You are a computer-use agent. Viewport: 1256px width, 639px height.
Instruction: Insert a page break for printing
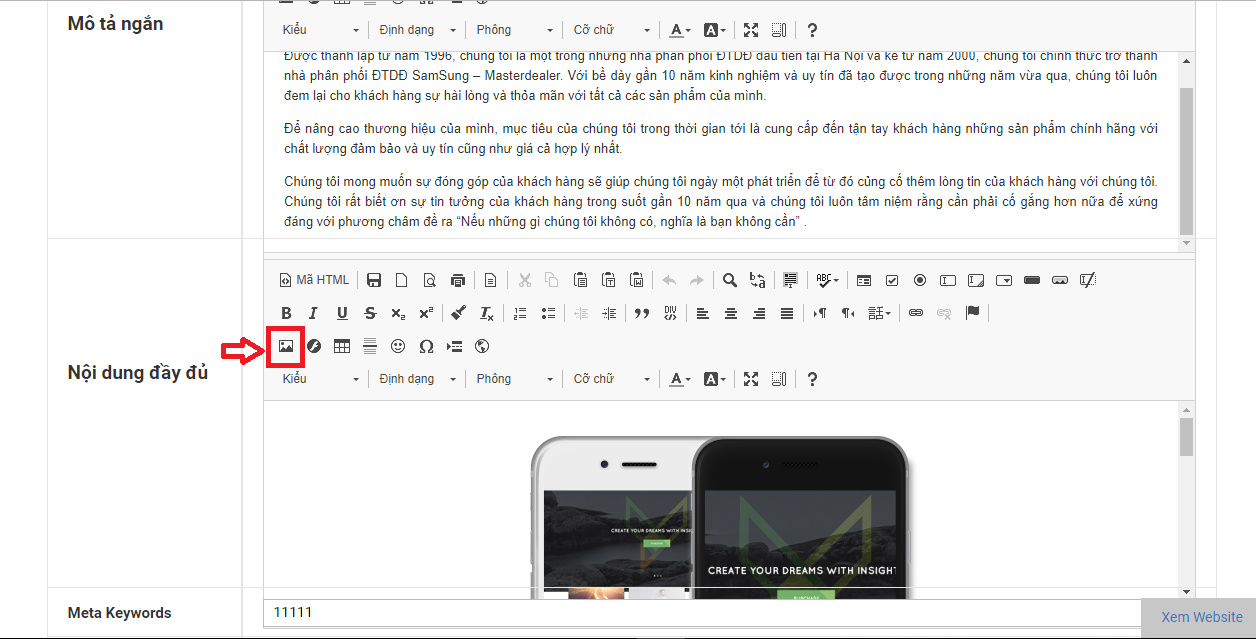click(x=454, y=346)
